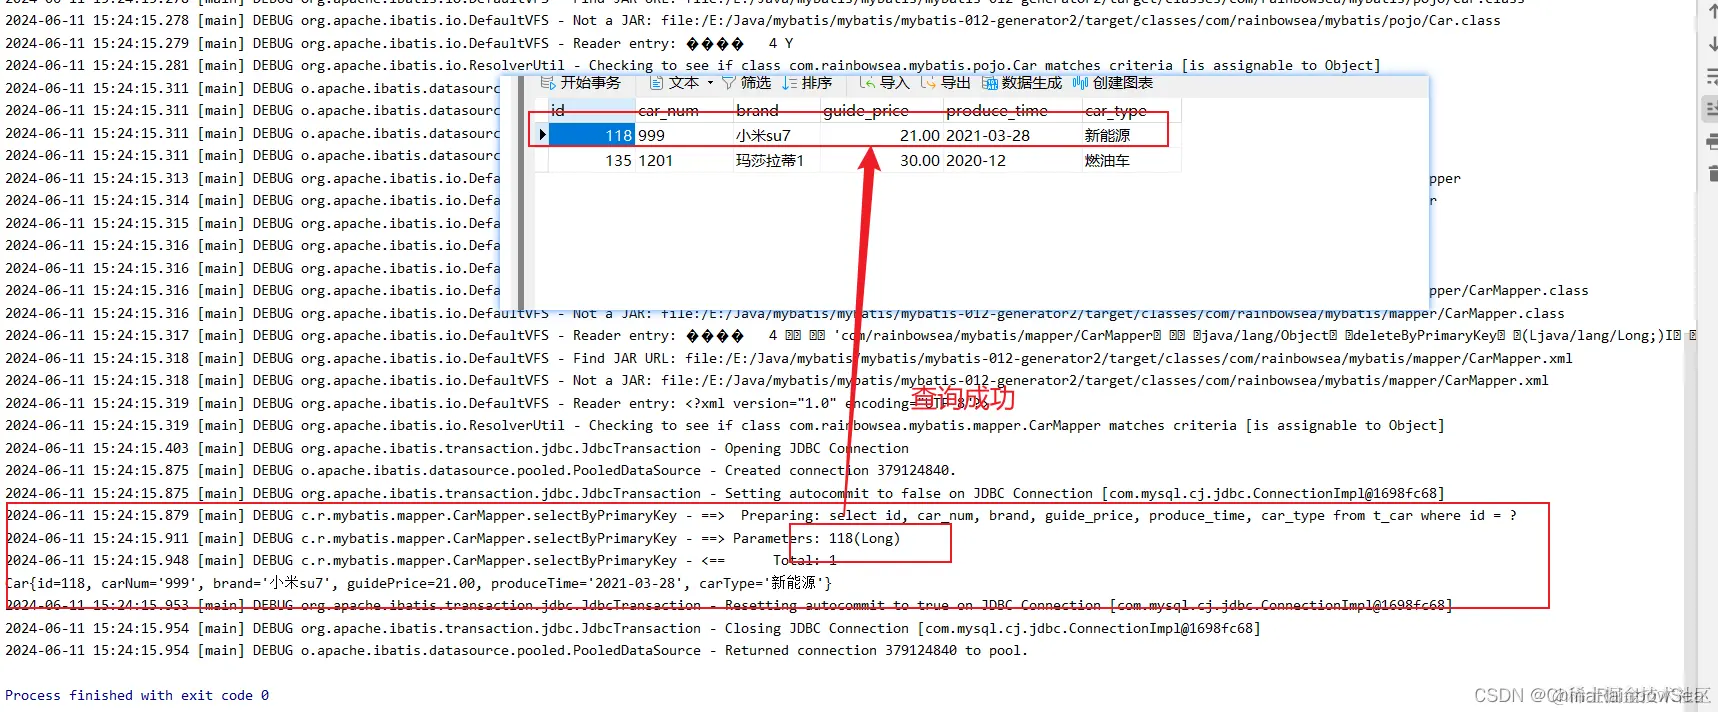Click the 排序 sort tool

click(x=807, y=83)
